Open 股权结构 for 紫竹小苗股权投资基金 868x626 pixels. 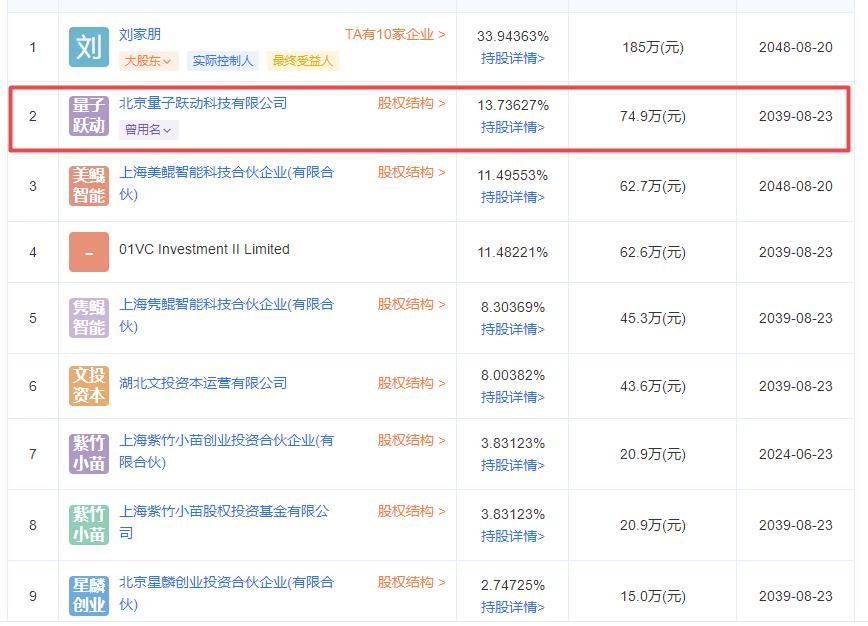click(x=411, y=511)
